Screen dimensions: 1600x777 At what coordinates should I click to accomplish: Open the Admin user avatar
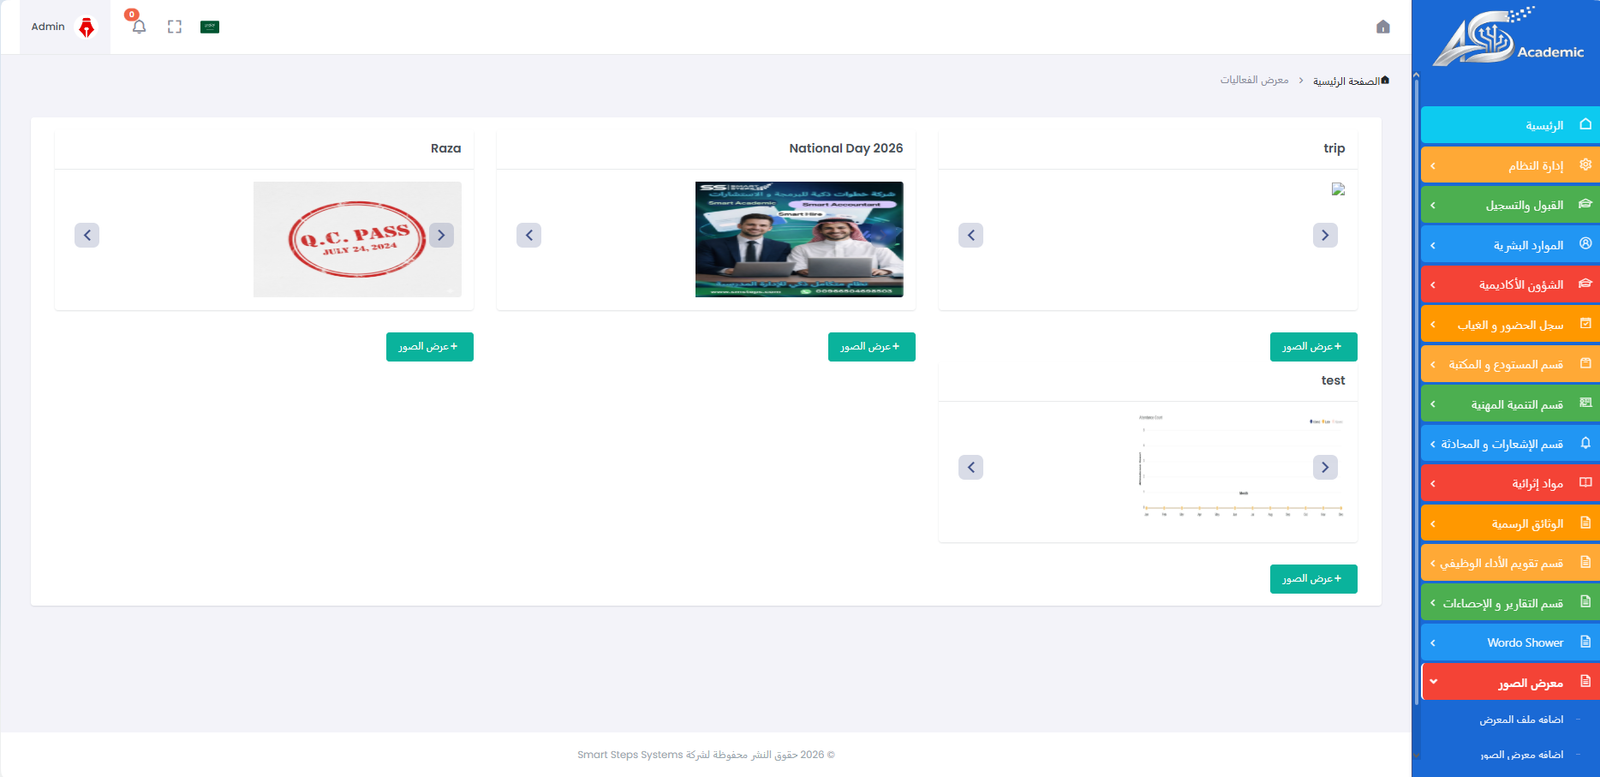pyautogui.click(x=87, y=27)
